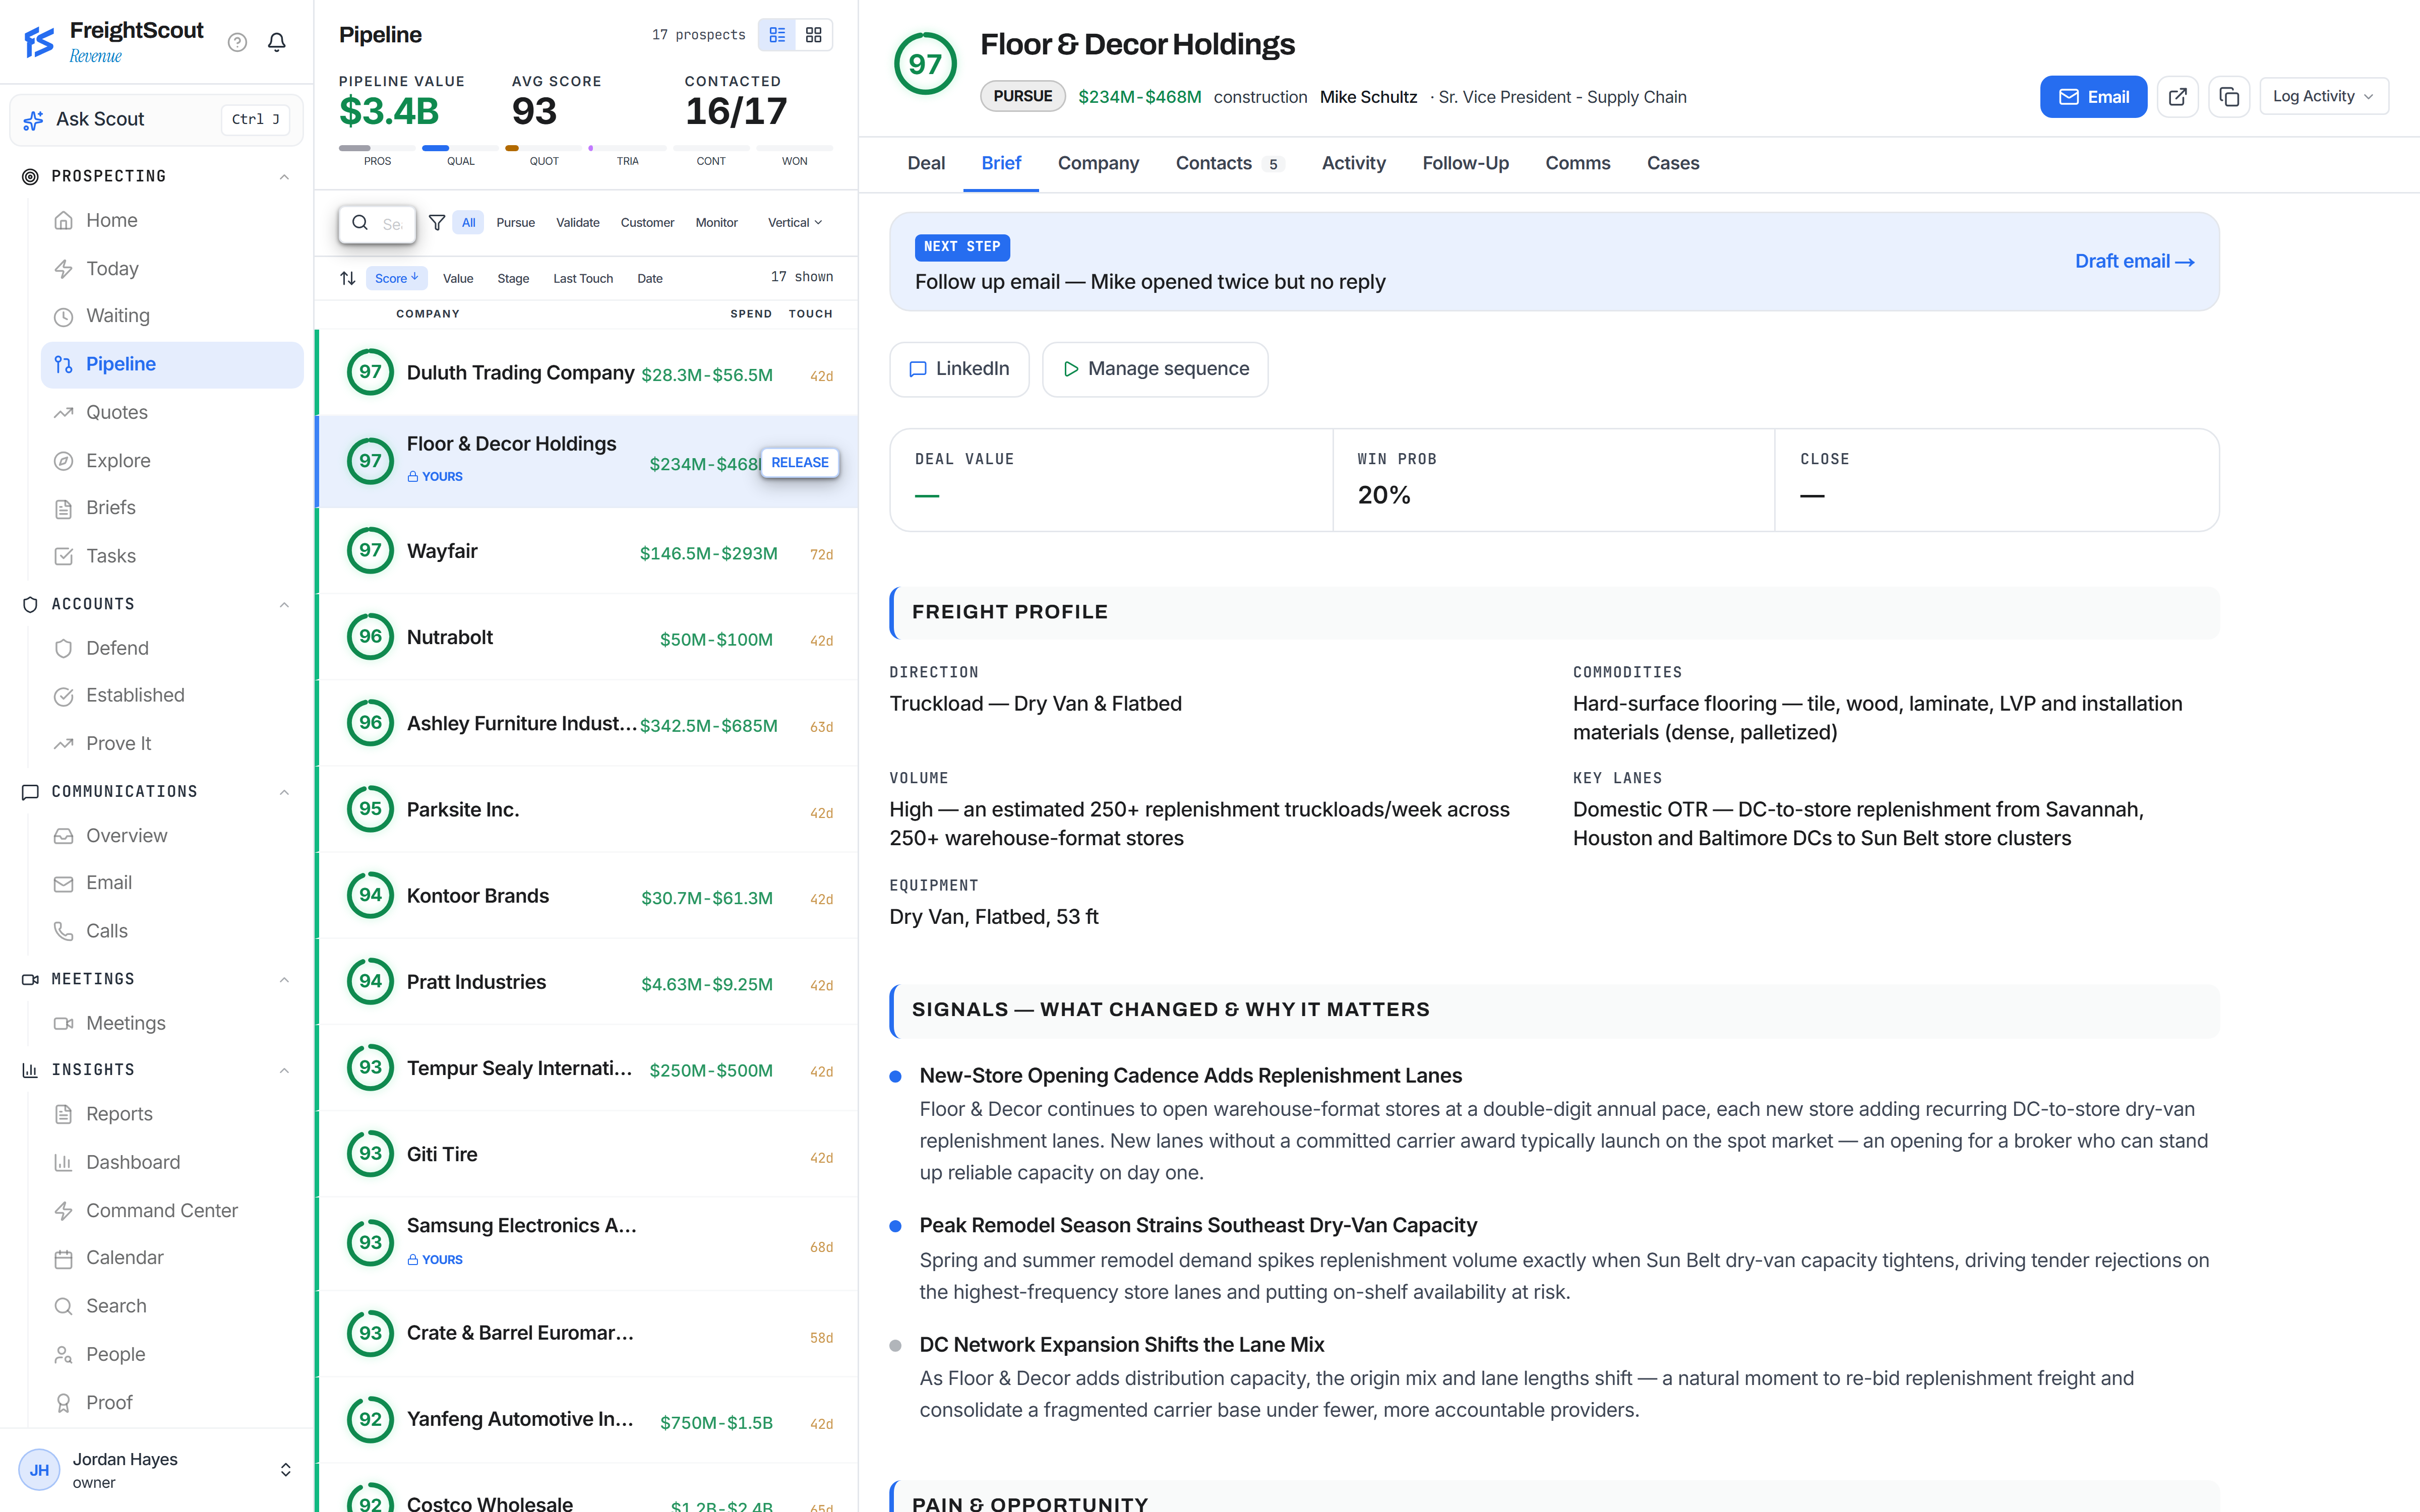
Task: Select the All filter chip
Action: (468, 223)
